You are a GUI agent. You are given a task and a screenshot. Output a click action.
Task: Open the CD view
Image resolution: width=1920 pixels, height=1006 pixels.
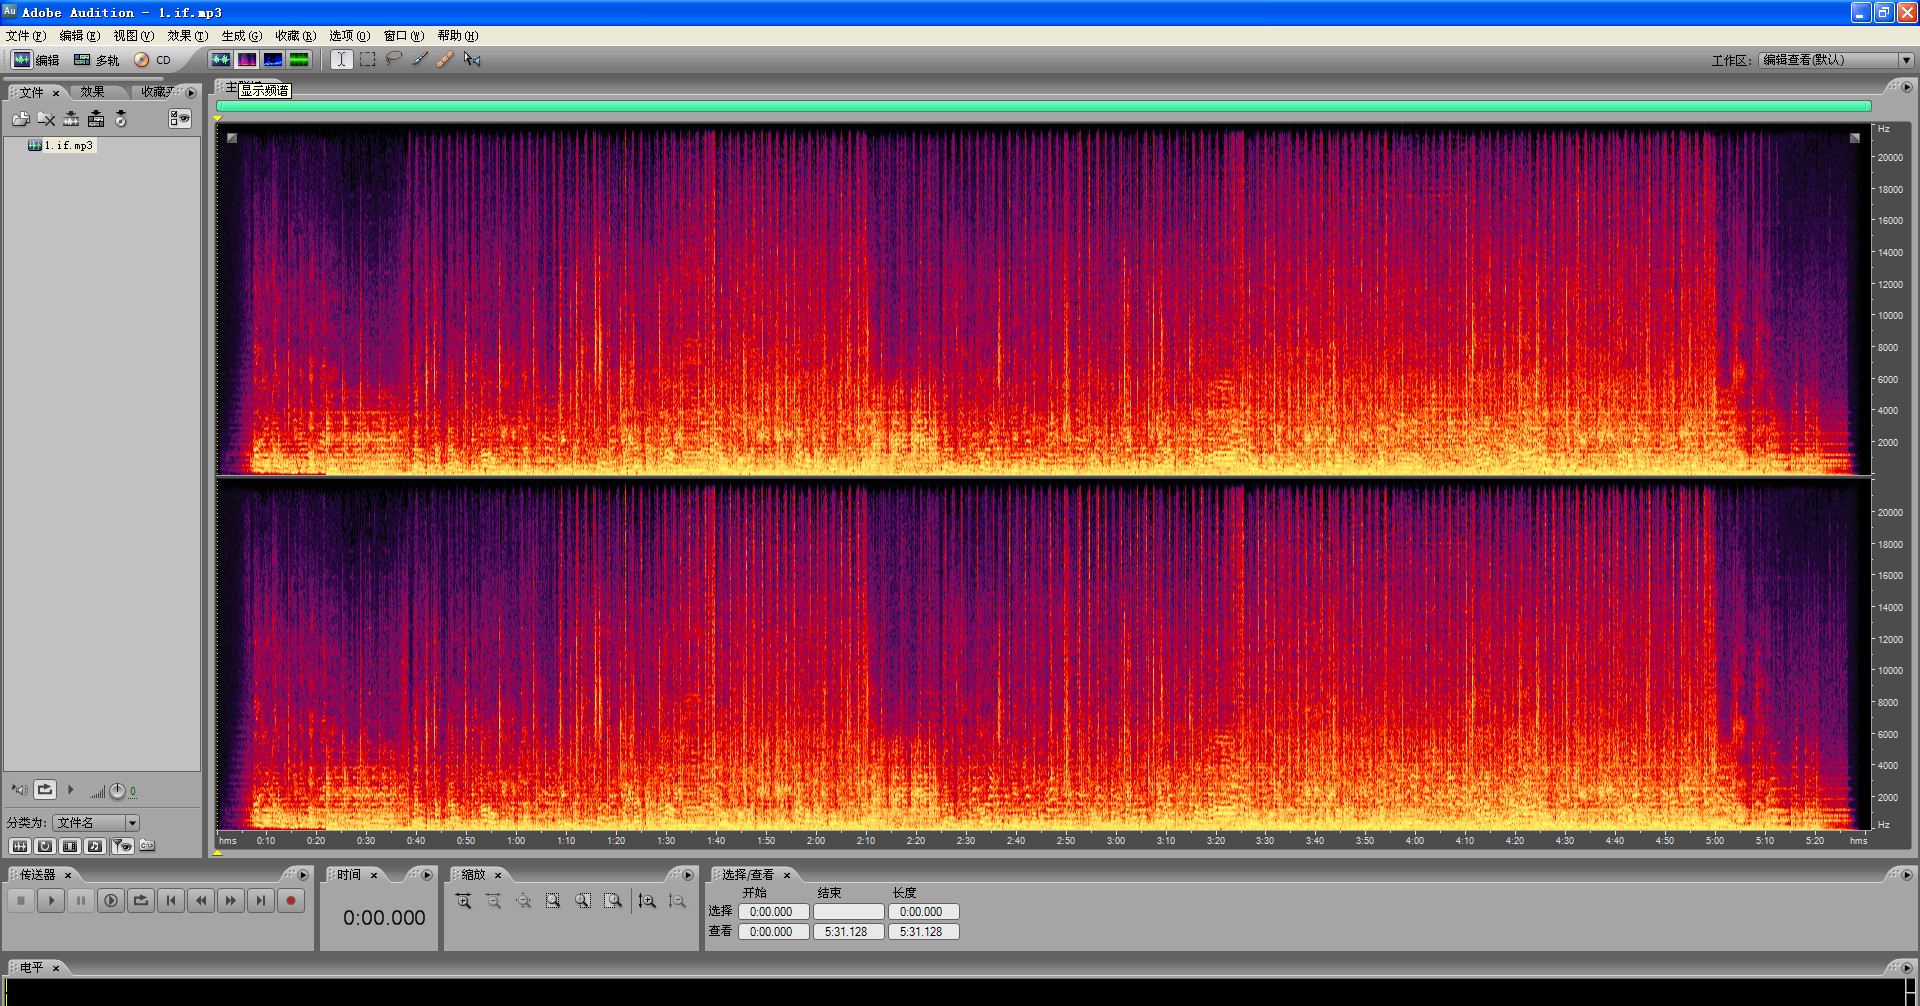(153, 60)
